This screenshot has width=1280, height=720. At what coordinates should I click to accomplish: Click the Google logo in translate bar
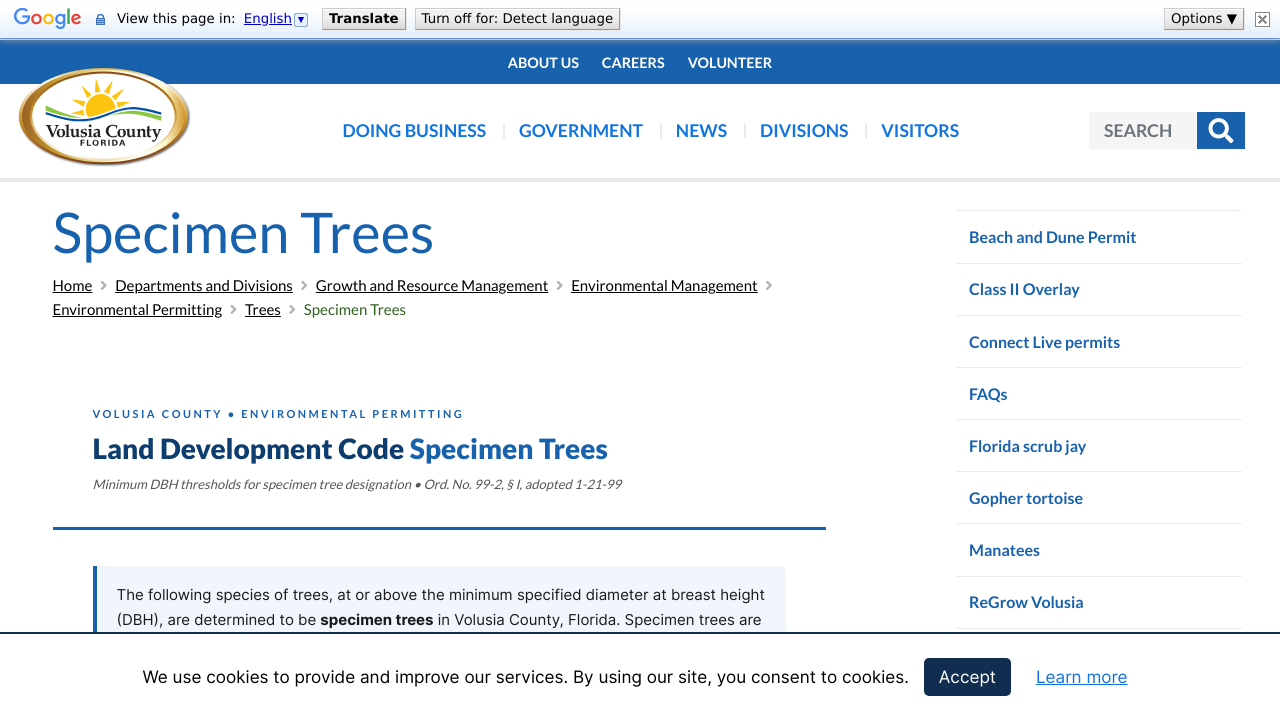[47, 18]
